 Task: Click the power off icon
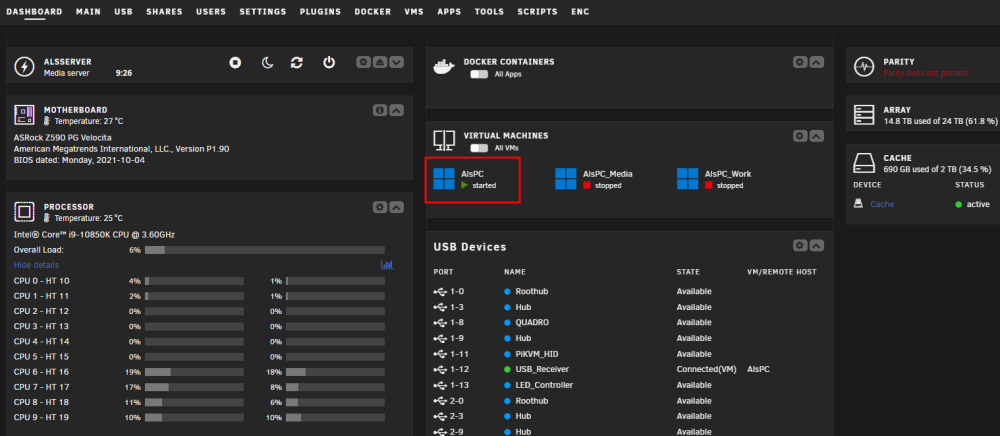click(x=328, y=62)
